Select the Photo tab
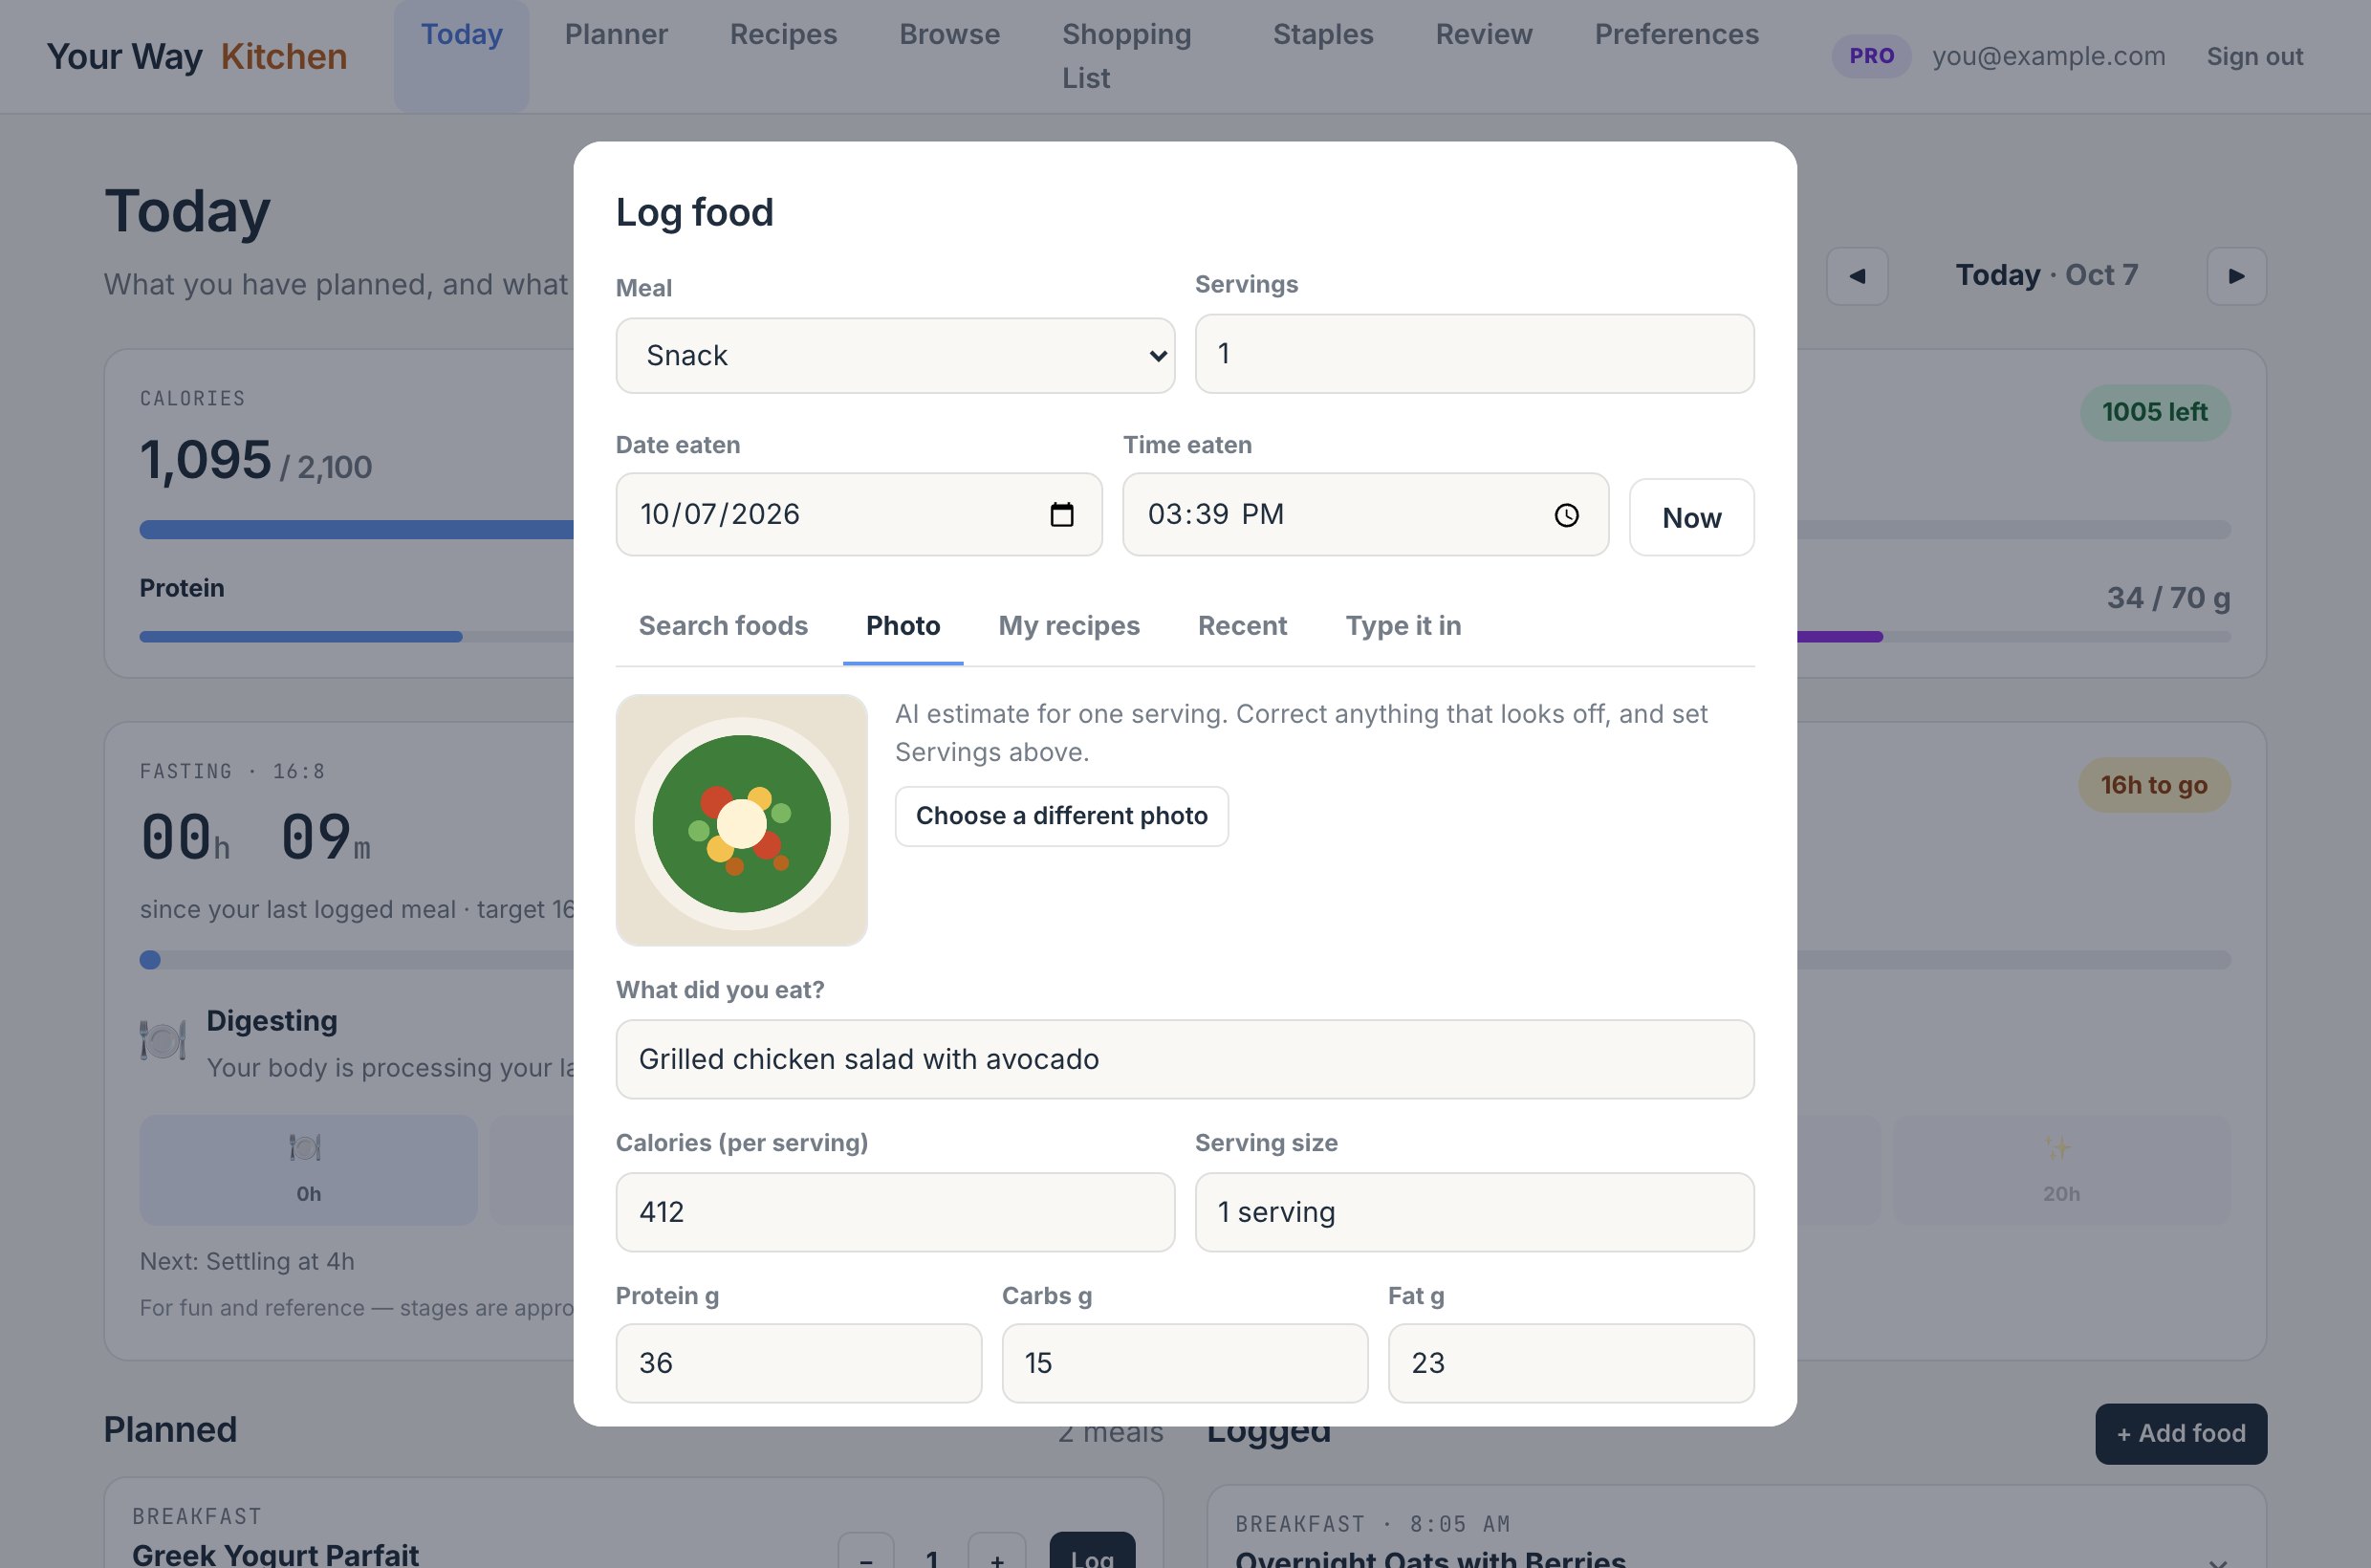 (903, 625)
